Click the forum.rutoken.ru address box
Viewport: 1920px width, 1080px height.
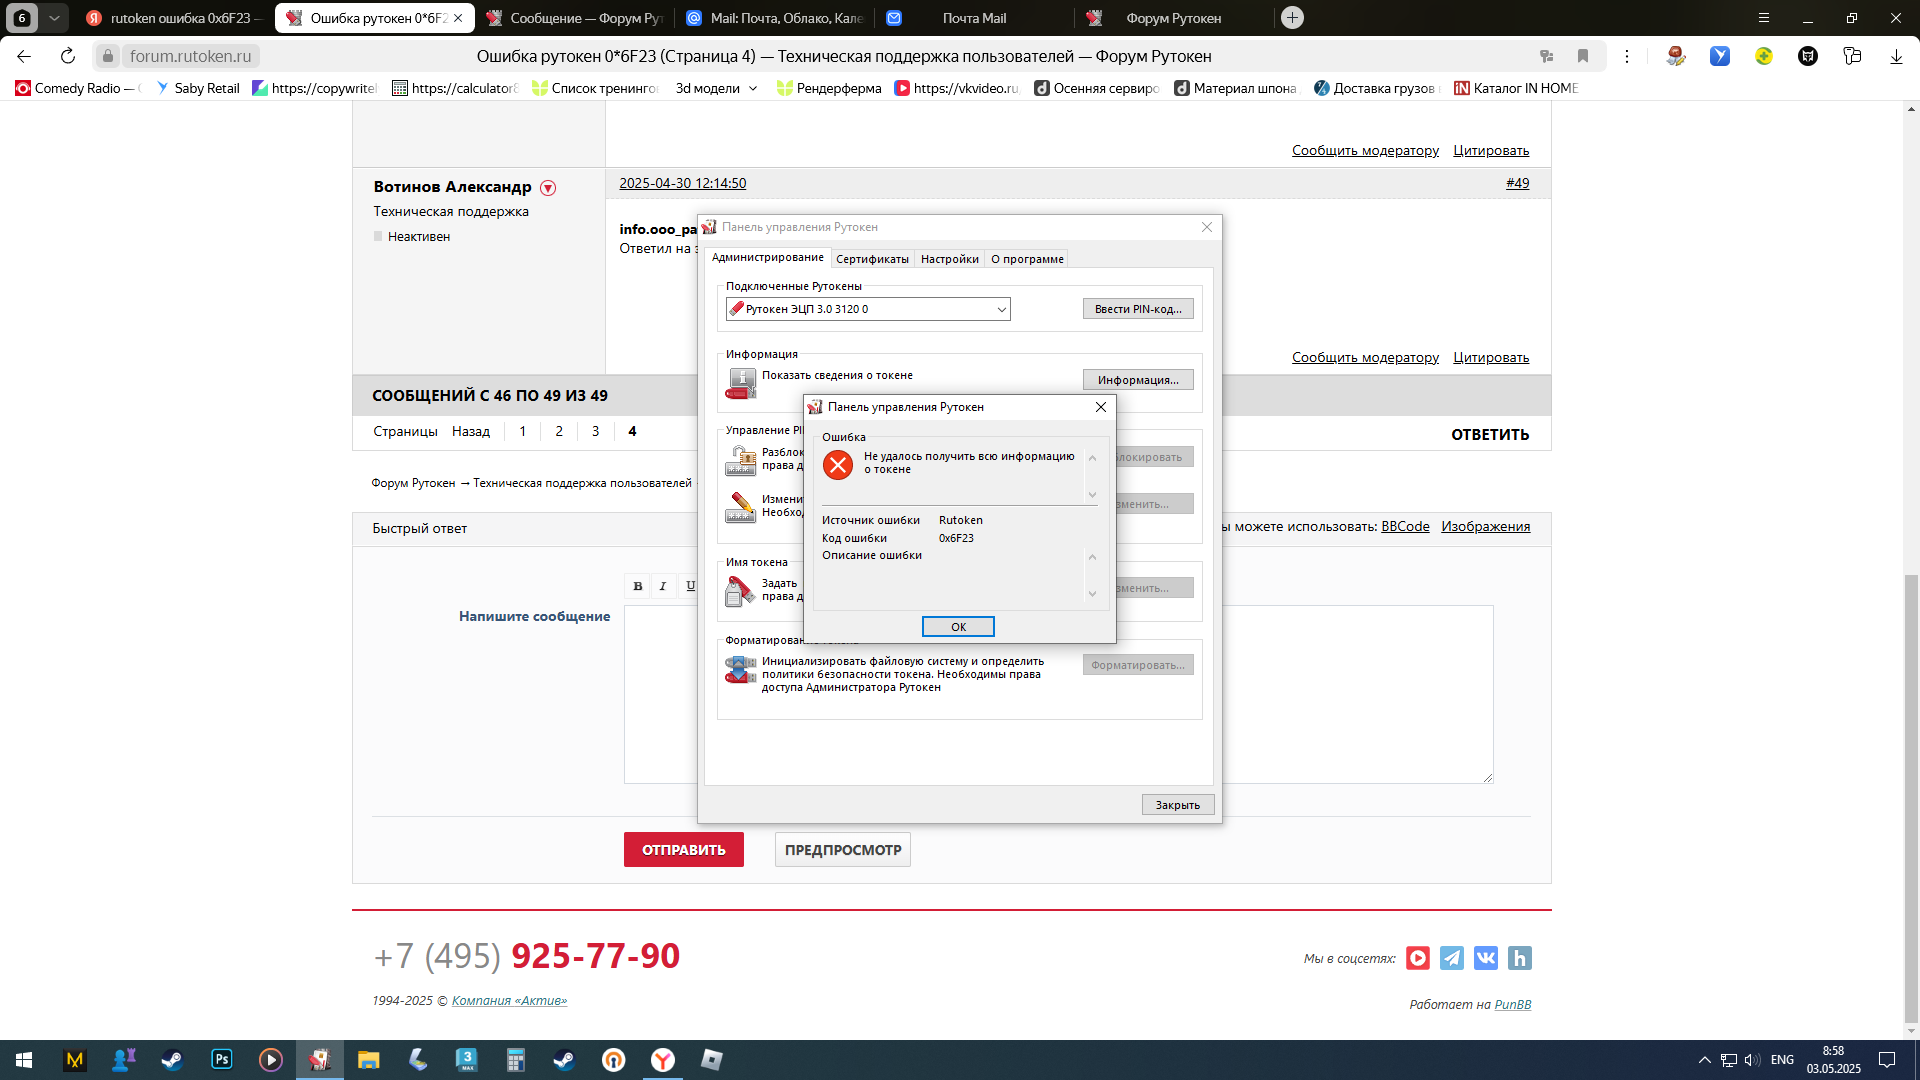[x=190, y=56]
